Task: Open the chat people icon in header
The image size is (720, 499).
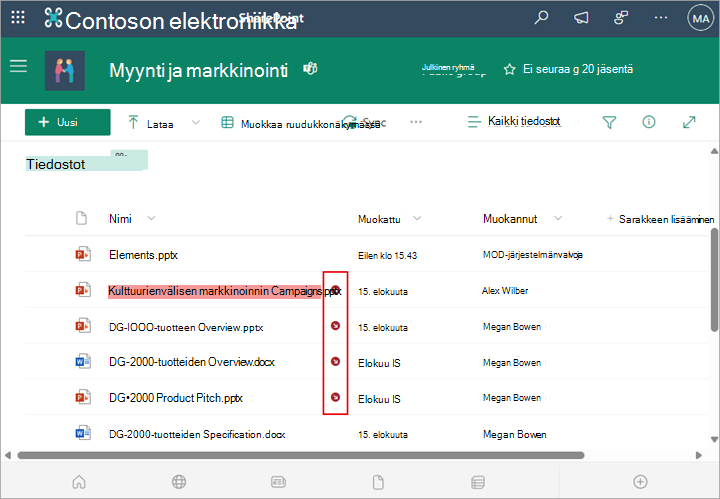Action: (x=621, y=18)
